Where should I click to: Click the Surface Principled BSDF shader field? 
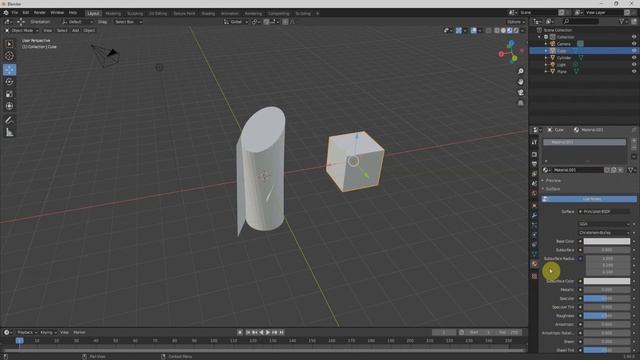click(604, 211)
